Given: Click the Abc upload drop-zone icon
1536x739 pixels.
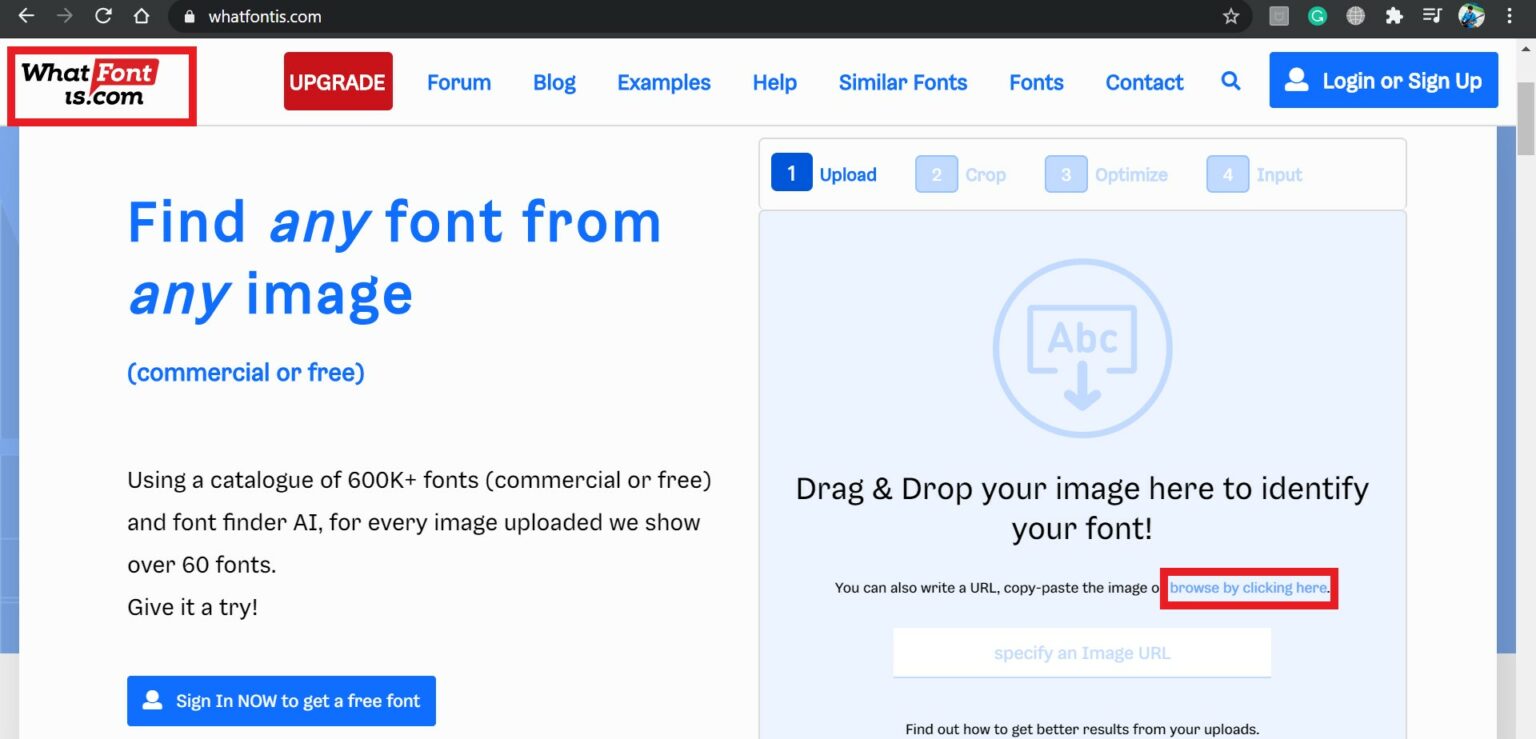Looking at the screenshot, I should (x=1082, y=345).
